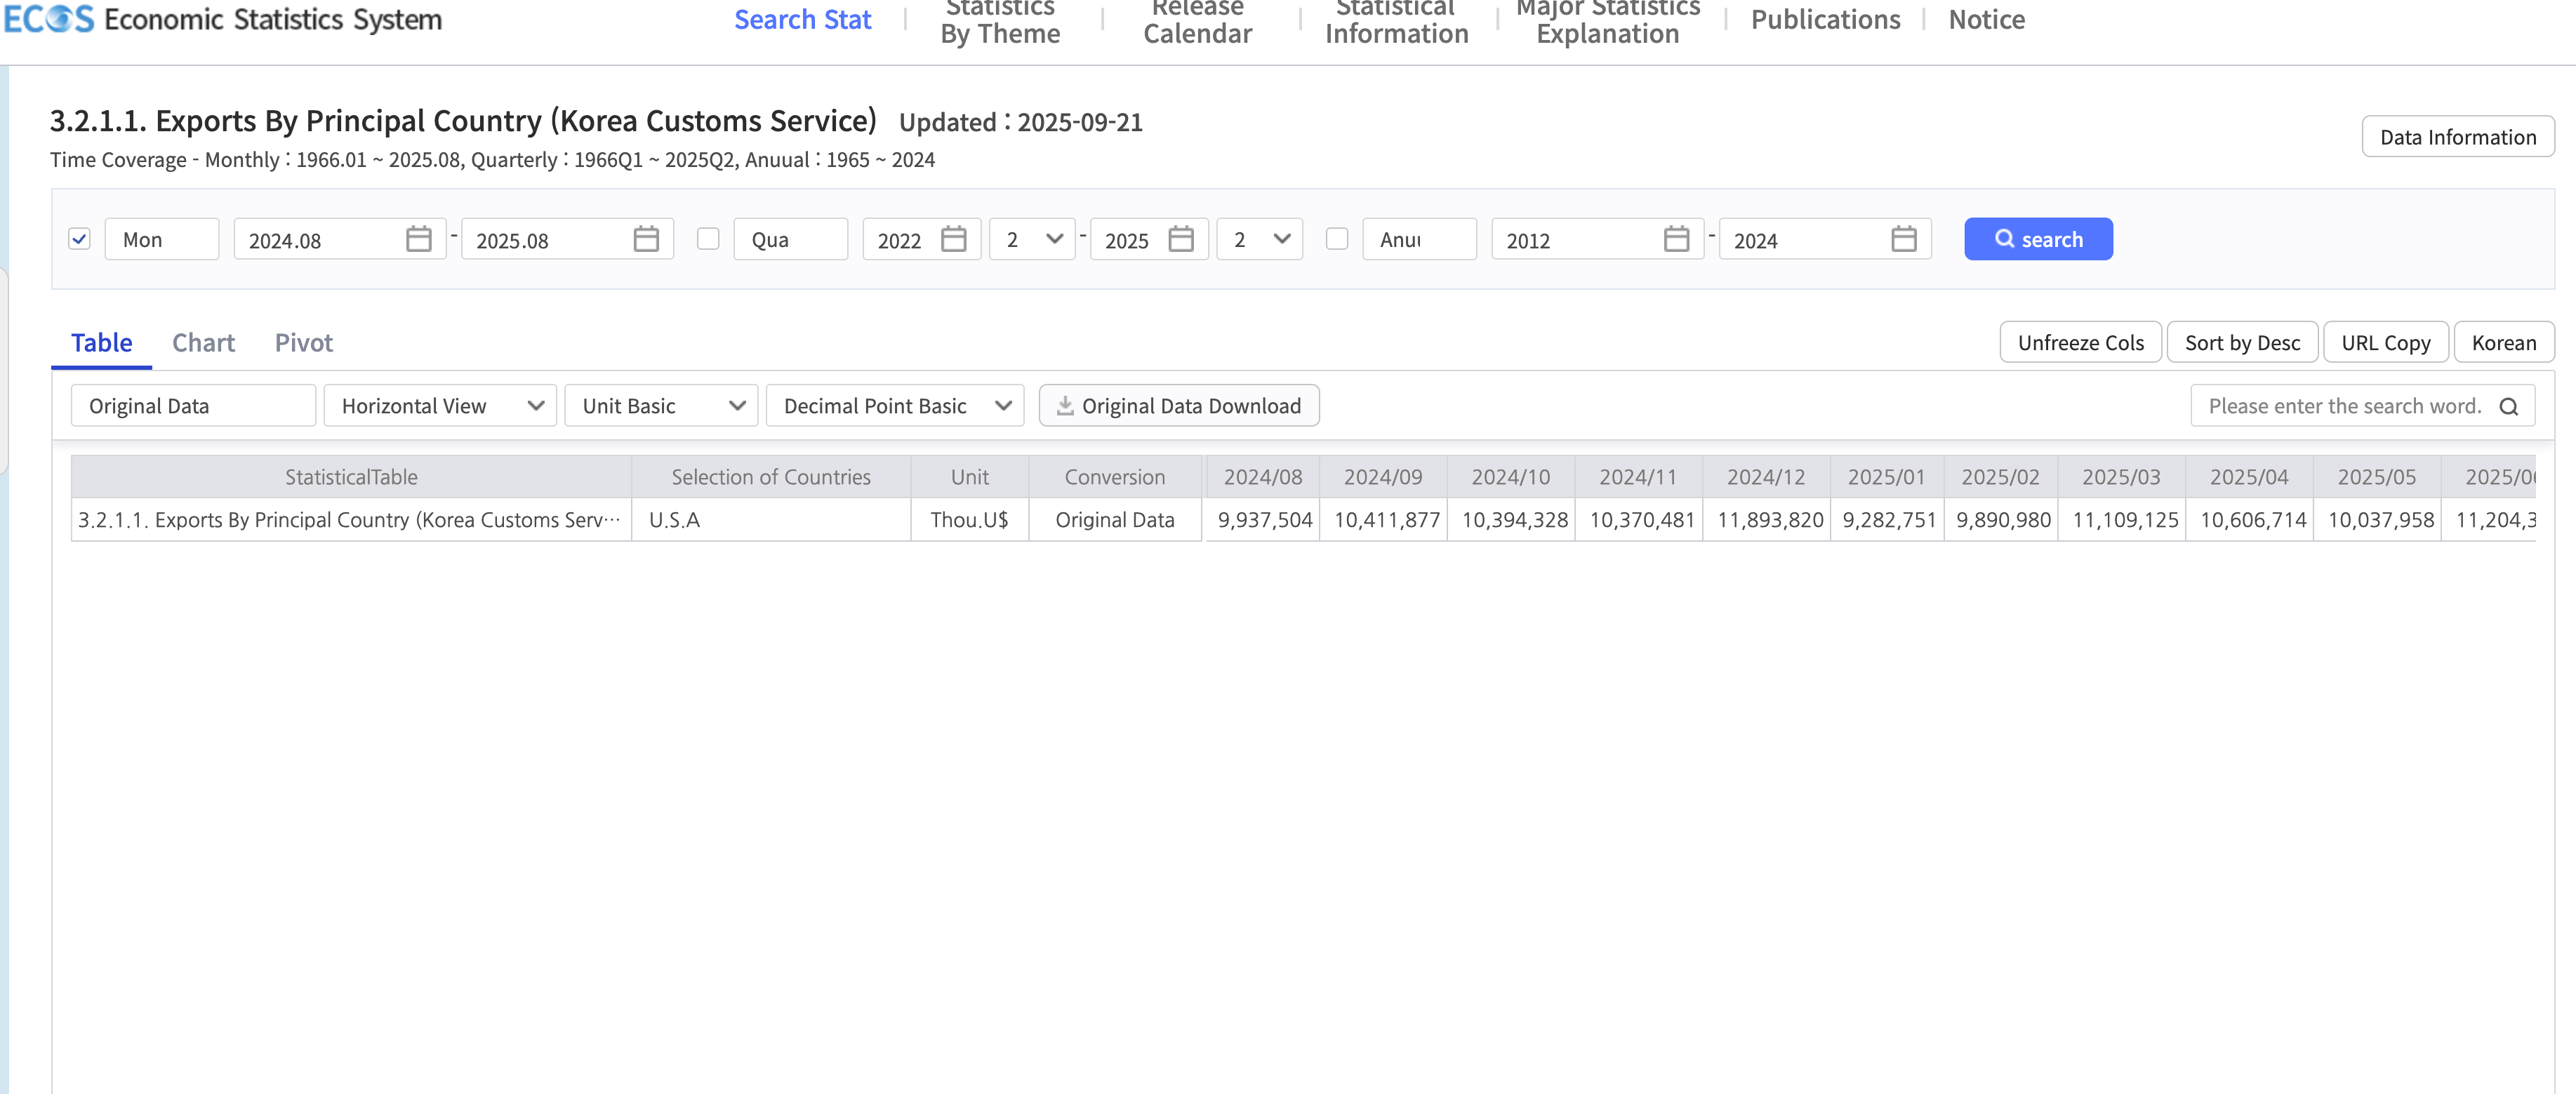Open calendar for annual end year 2024

(1903, 240)
